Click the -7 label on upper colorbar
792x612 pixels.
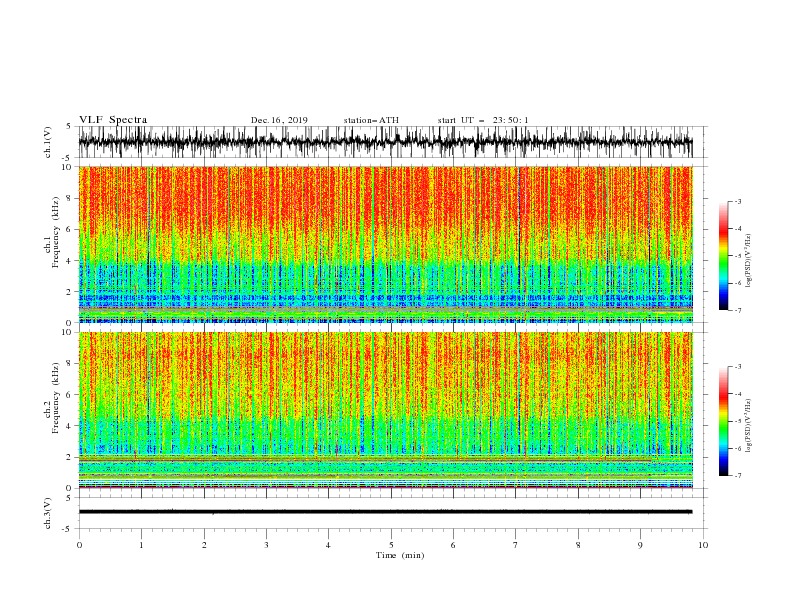[x=738, y=311]
